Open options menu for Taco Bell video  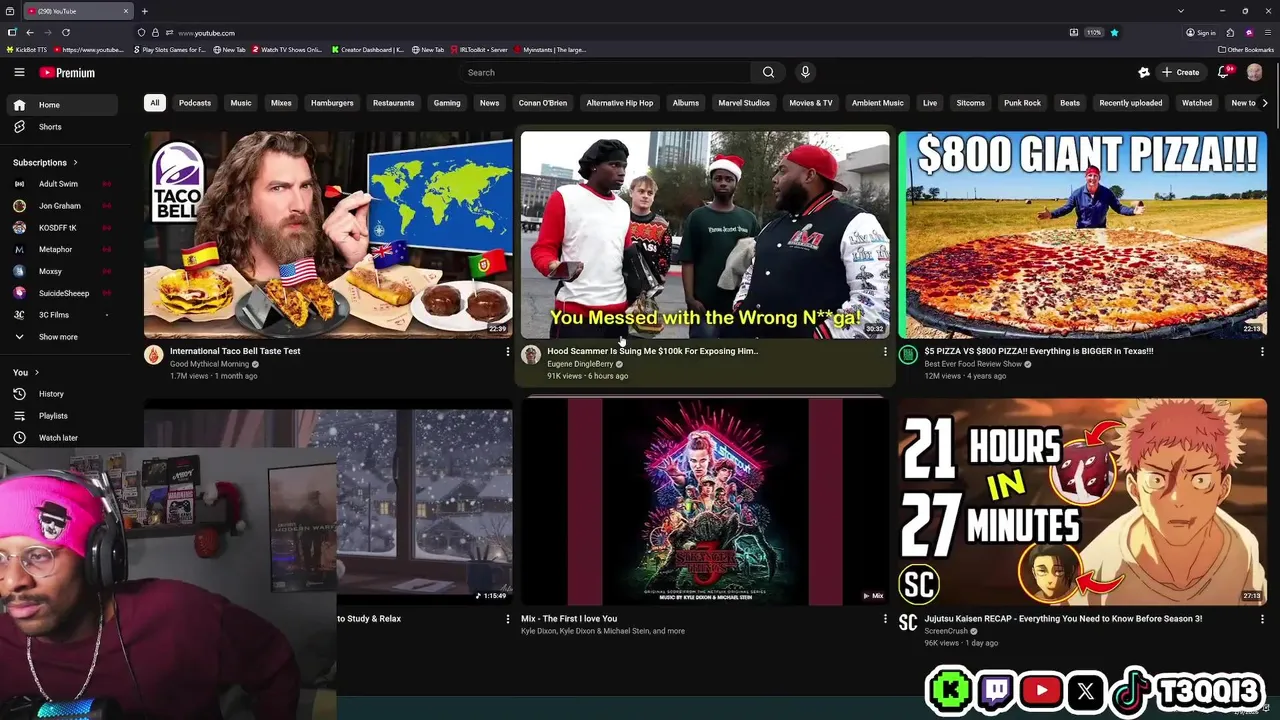coord(507,352)
